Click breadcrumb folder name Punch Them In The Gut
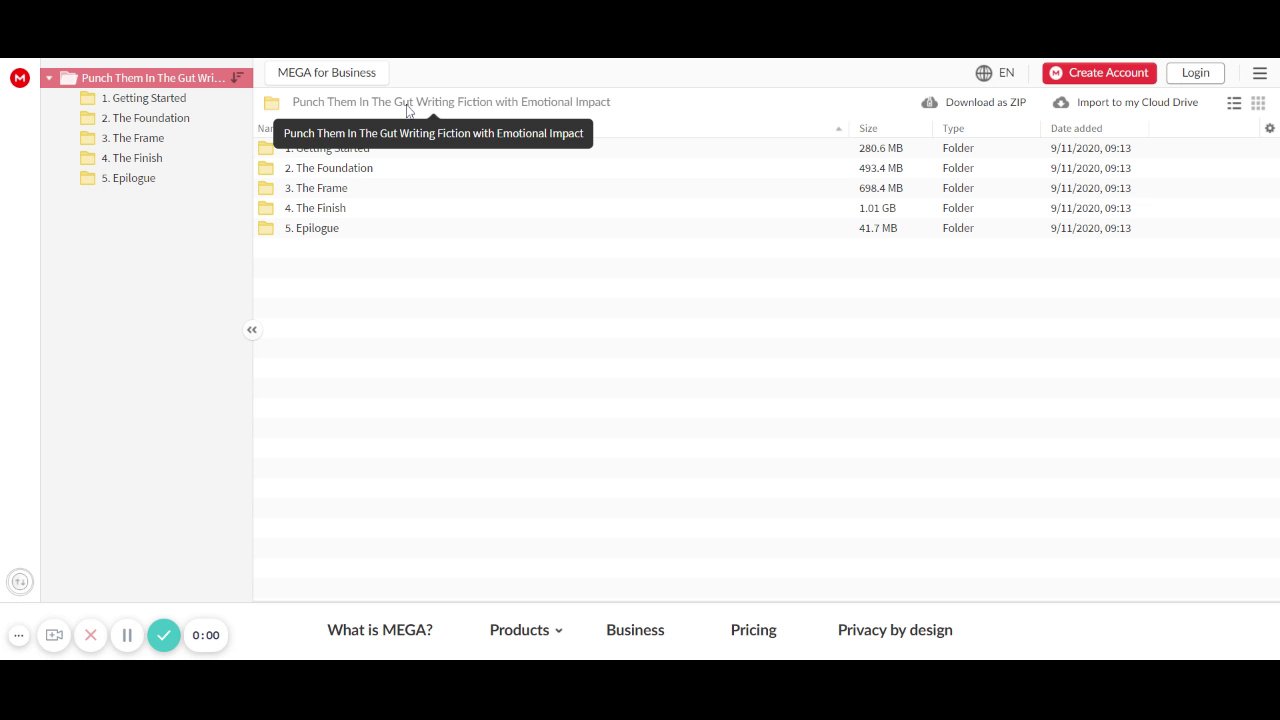 click(451, 102)
